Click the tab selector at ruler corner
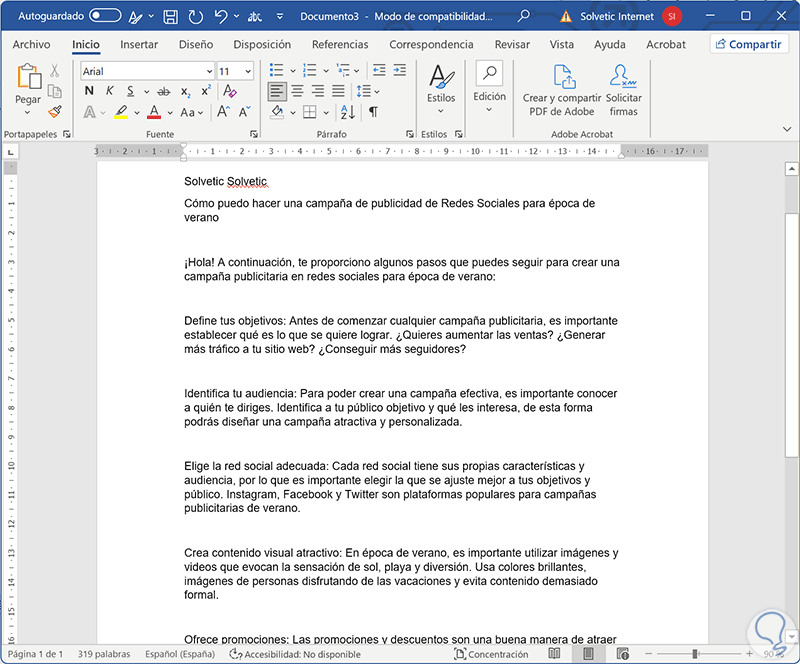 click(x=10, y=152)
